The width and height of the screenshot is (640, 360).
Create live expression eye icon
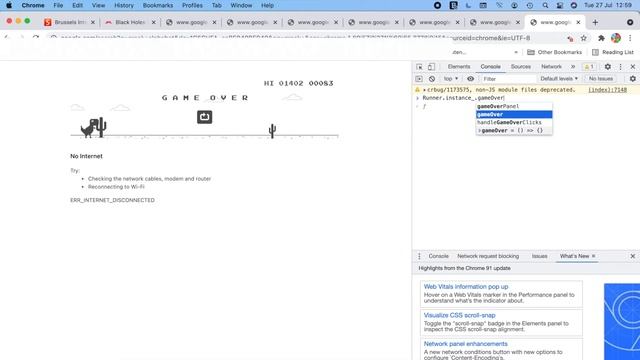[x=470, y=79]
